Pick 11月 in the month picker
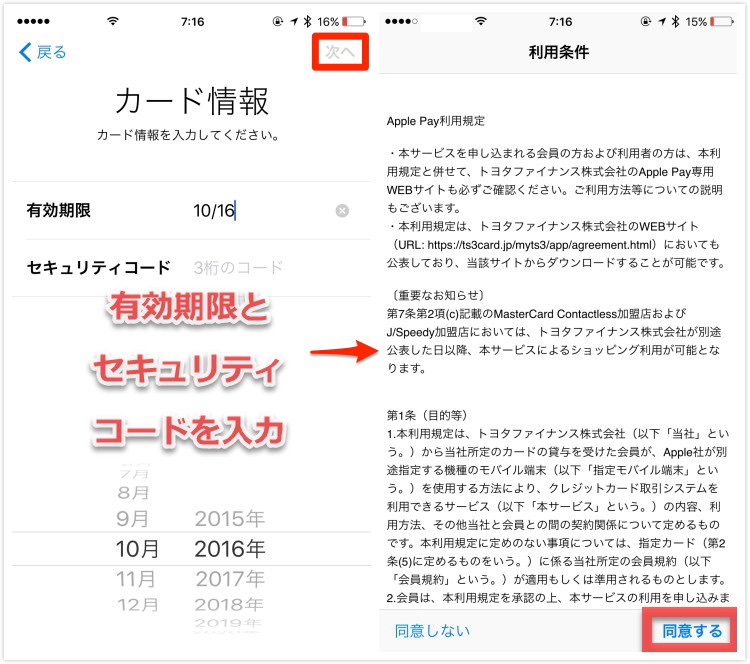750x664 pixels. (136, 579)
